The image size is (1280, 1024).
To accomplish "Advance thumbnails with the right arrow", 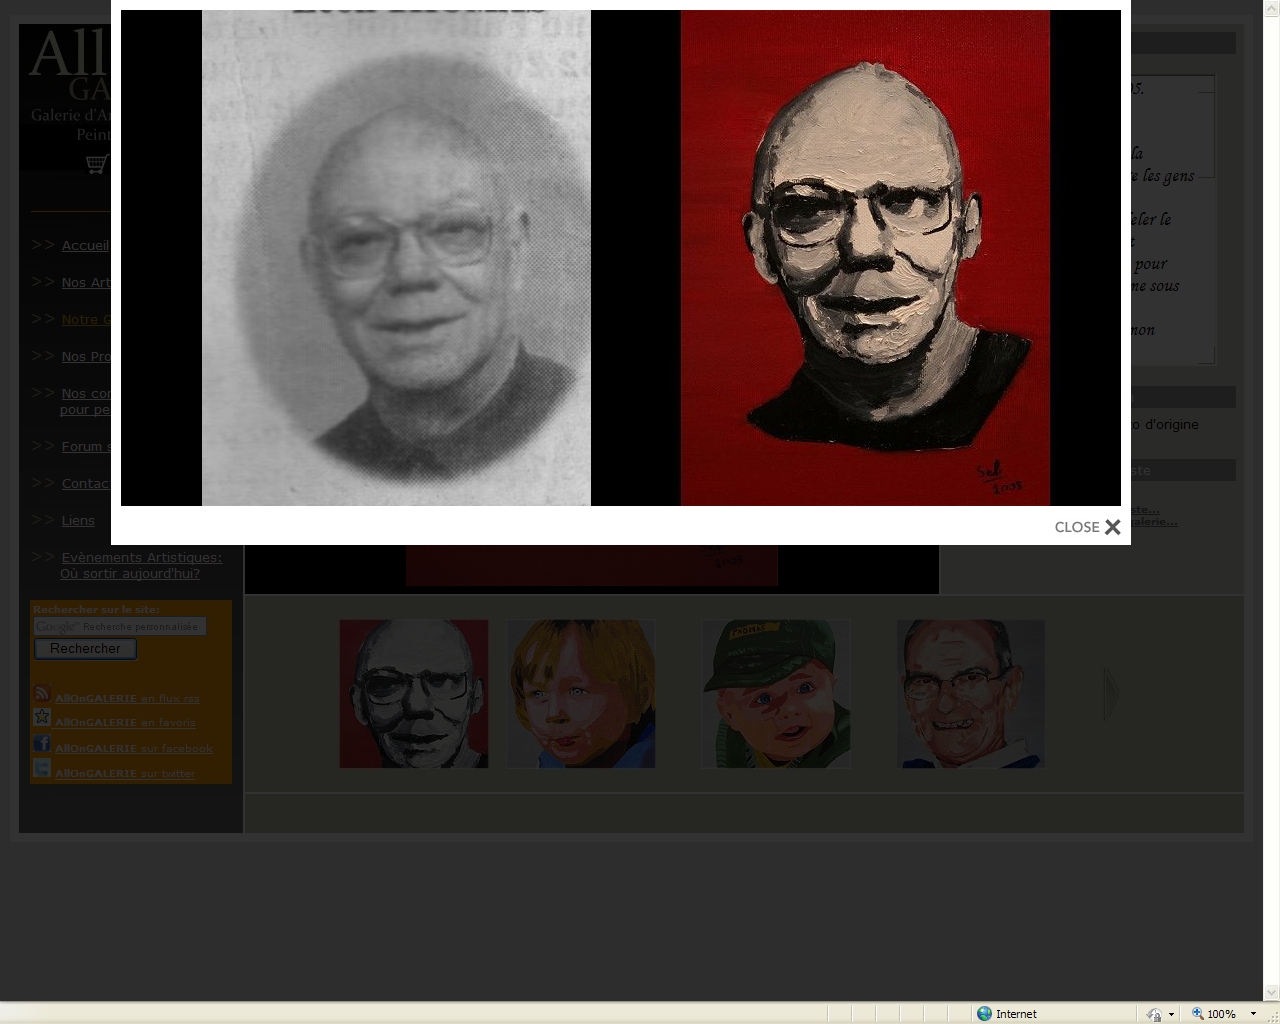I will pos(1111,693).
